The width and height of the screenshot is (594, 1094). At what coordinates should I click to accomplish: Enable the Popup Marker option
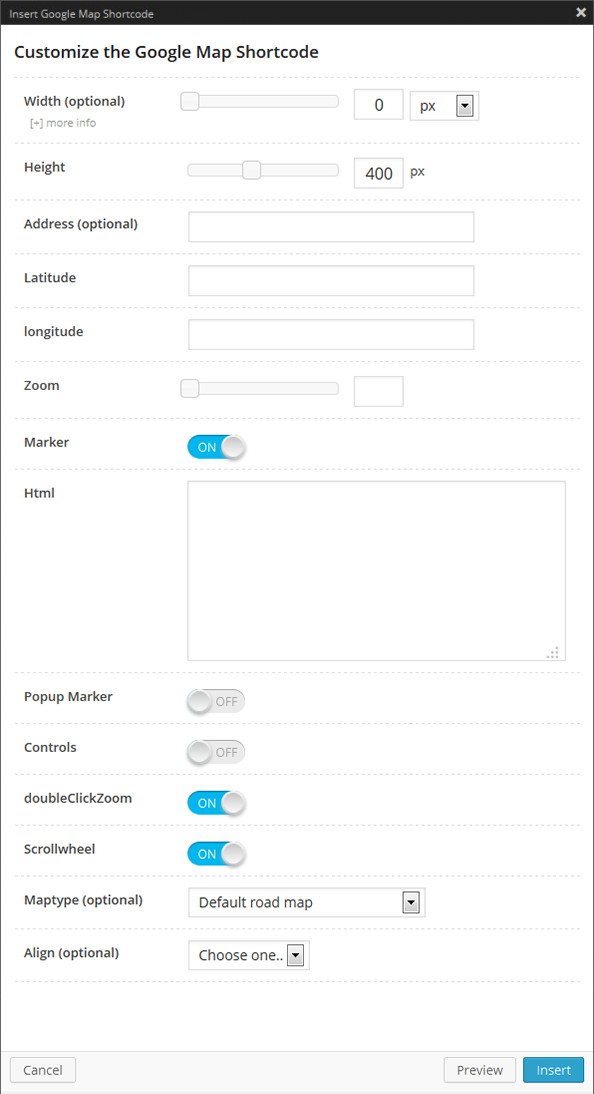(216, 701)
